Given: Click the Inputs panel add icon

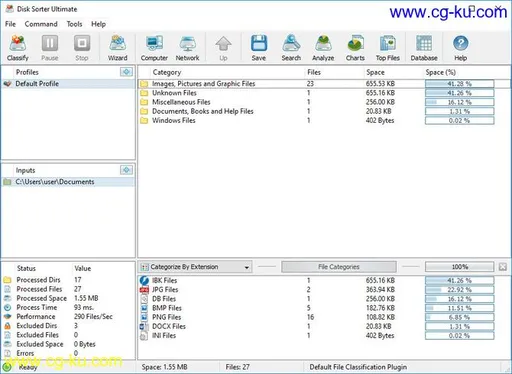Looking at the screenshot, I should pyautogui.click(x=126, y=170).
